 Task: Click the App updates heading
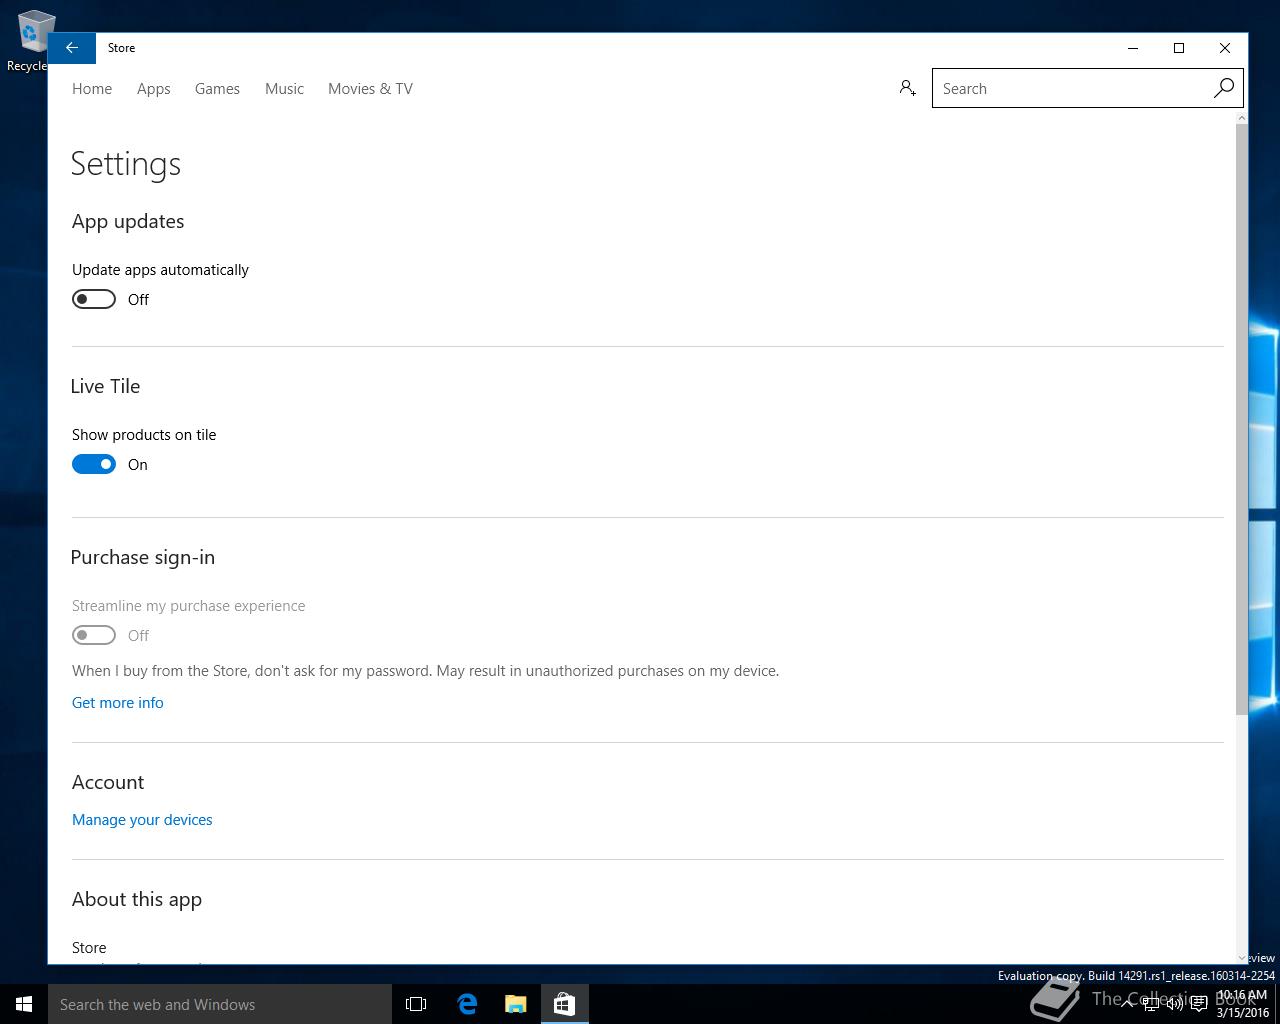tap(128, 221)
